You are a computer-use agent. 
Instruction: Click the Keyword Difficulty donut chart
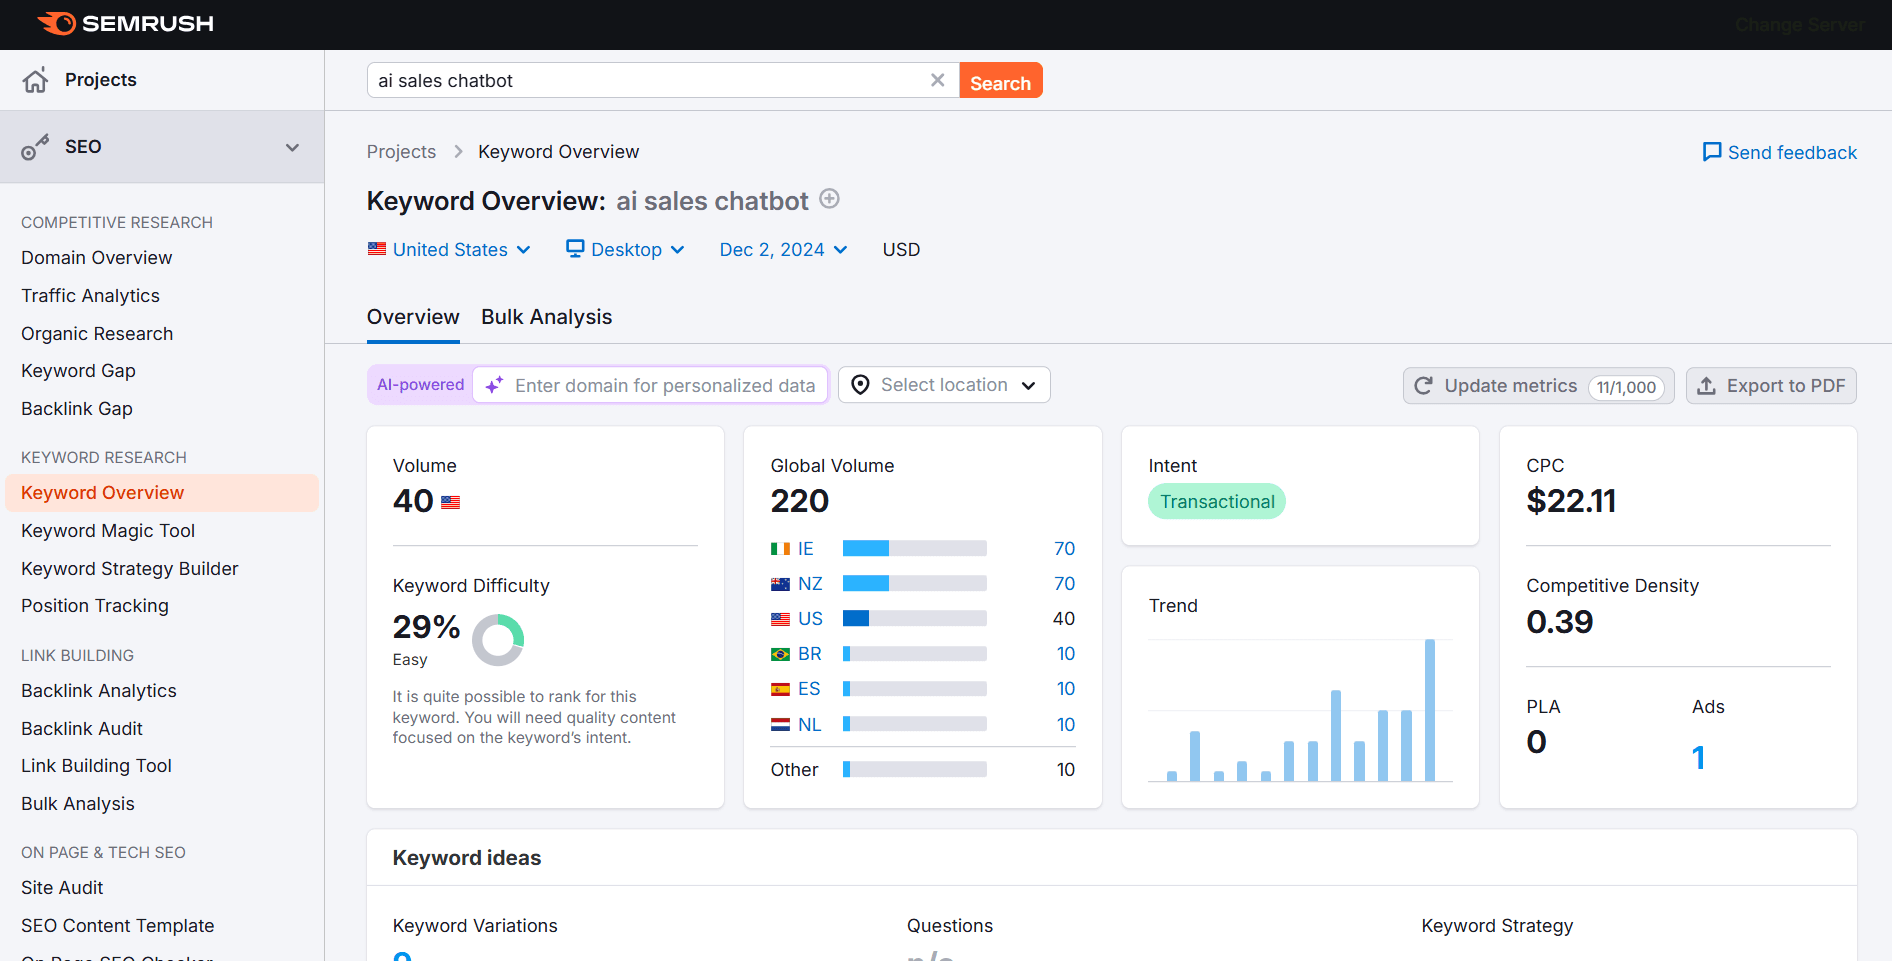click(x=497, y=640)
